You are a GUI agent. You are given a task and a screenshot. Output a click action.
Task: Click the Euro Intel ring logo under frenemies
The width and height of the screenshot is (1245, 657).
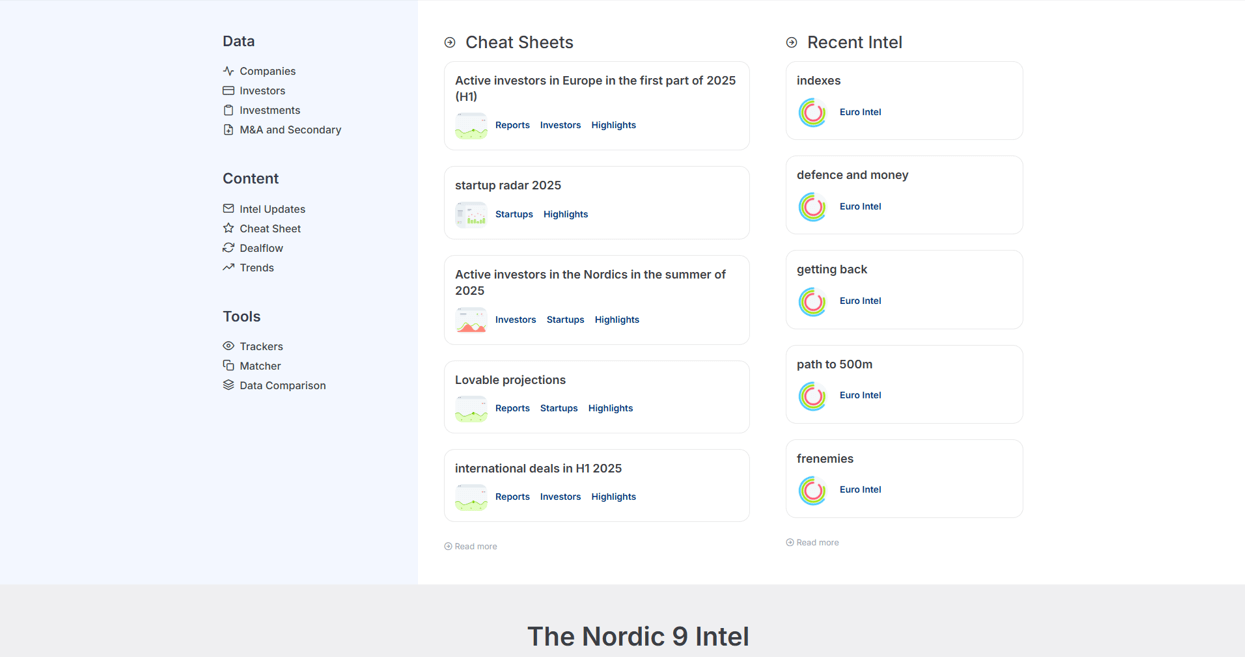(x=813, y=490)
